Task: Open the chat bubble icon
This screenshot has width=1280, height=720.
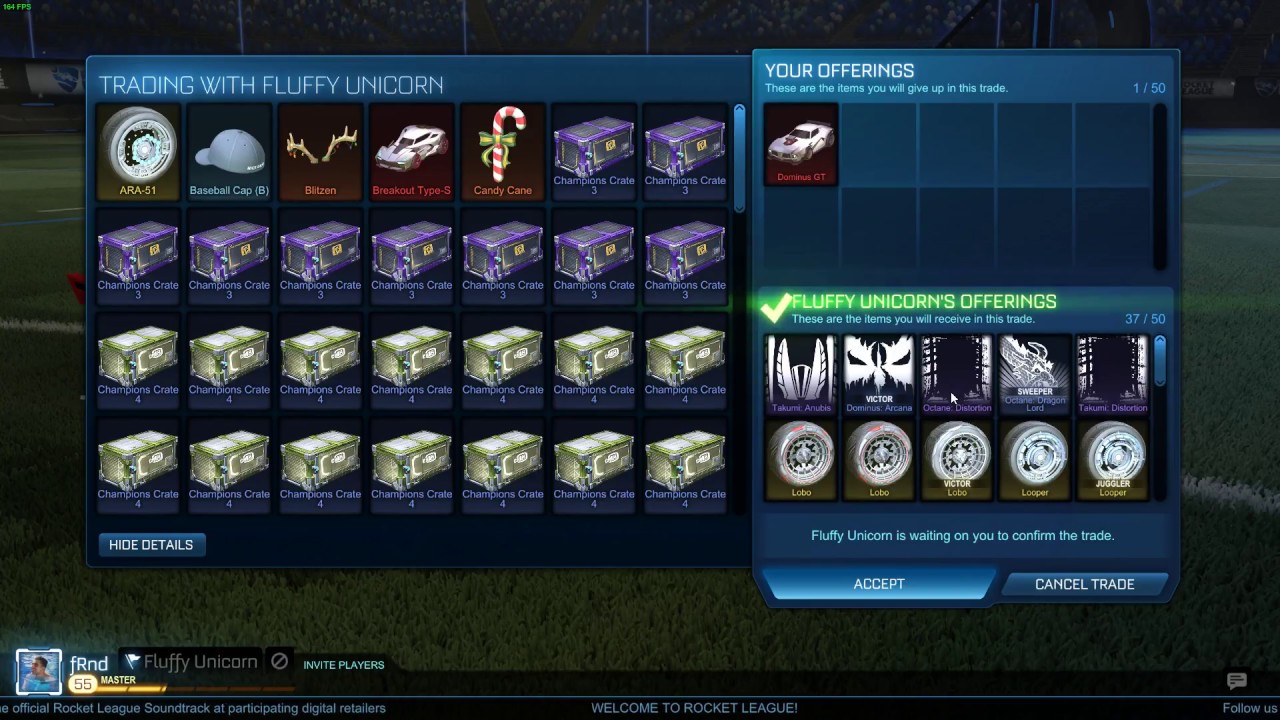Action: [1237, 681]
